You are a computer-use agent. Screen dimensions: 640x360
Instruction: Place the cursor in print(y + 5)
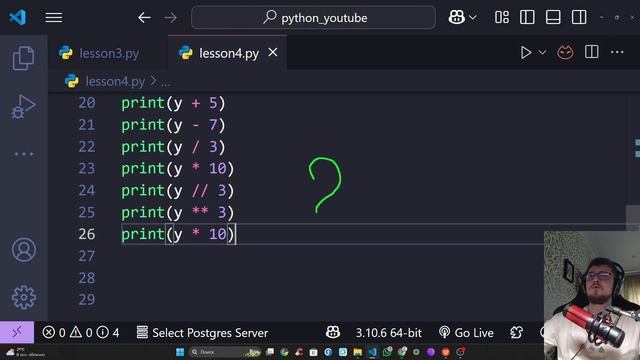173,103
